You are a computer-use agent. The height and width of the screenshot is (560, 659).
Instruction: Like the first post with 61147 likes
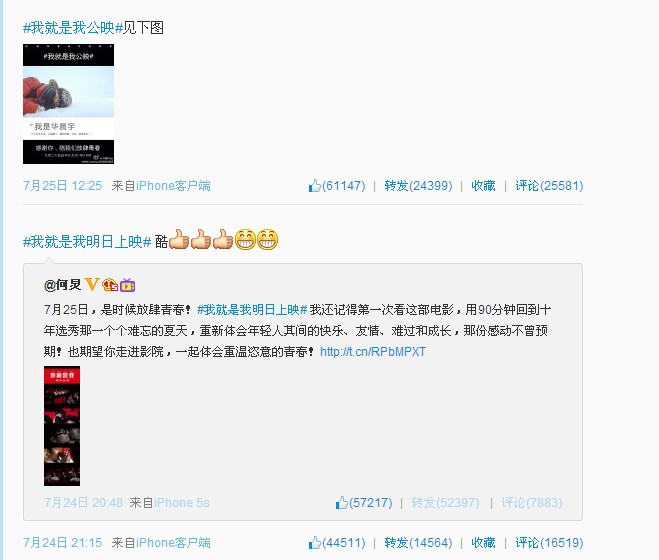337,185
